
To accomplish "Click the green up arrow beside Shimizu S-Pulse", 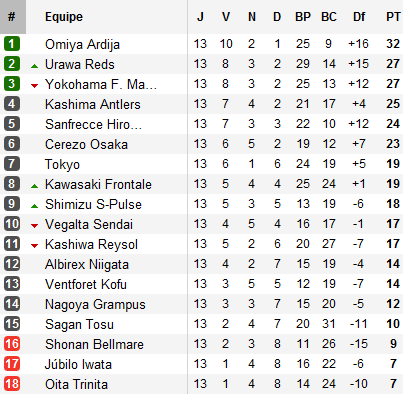I will (34, 206).
